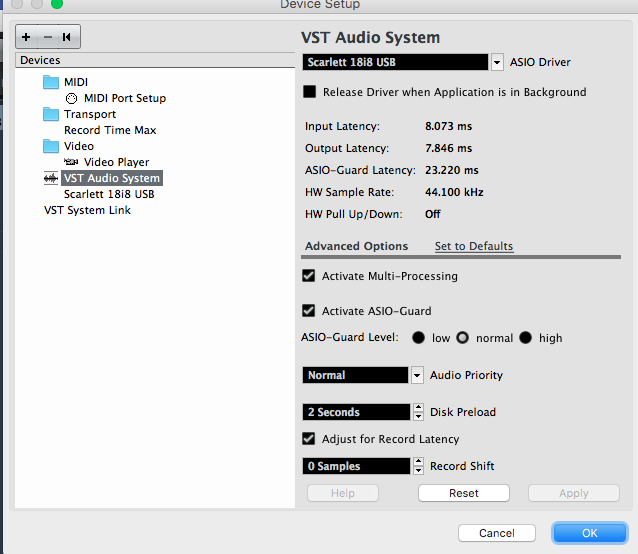Click the MIDI Port Setup connector icon
The image size is (638, 554).
click(71, 98)
